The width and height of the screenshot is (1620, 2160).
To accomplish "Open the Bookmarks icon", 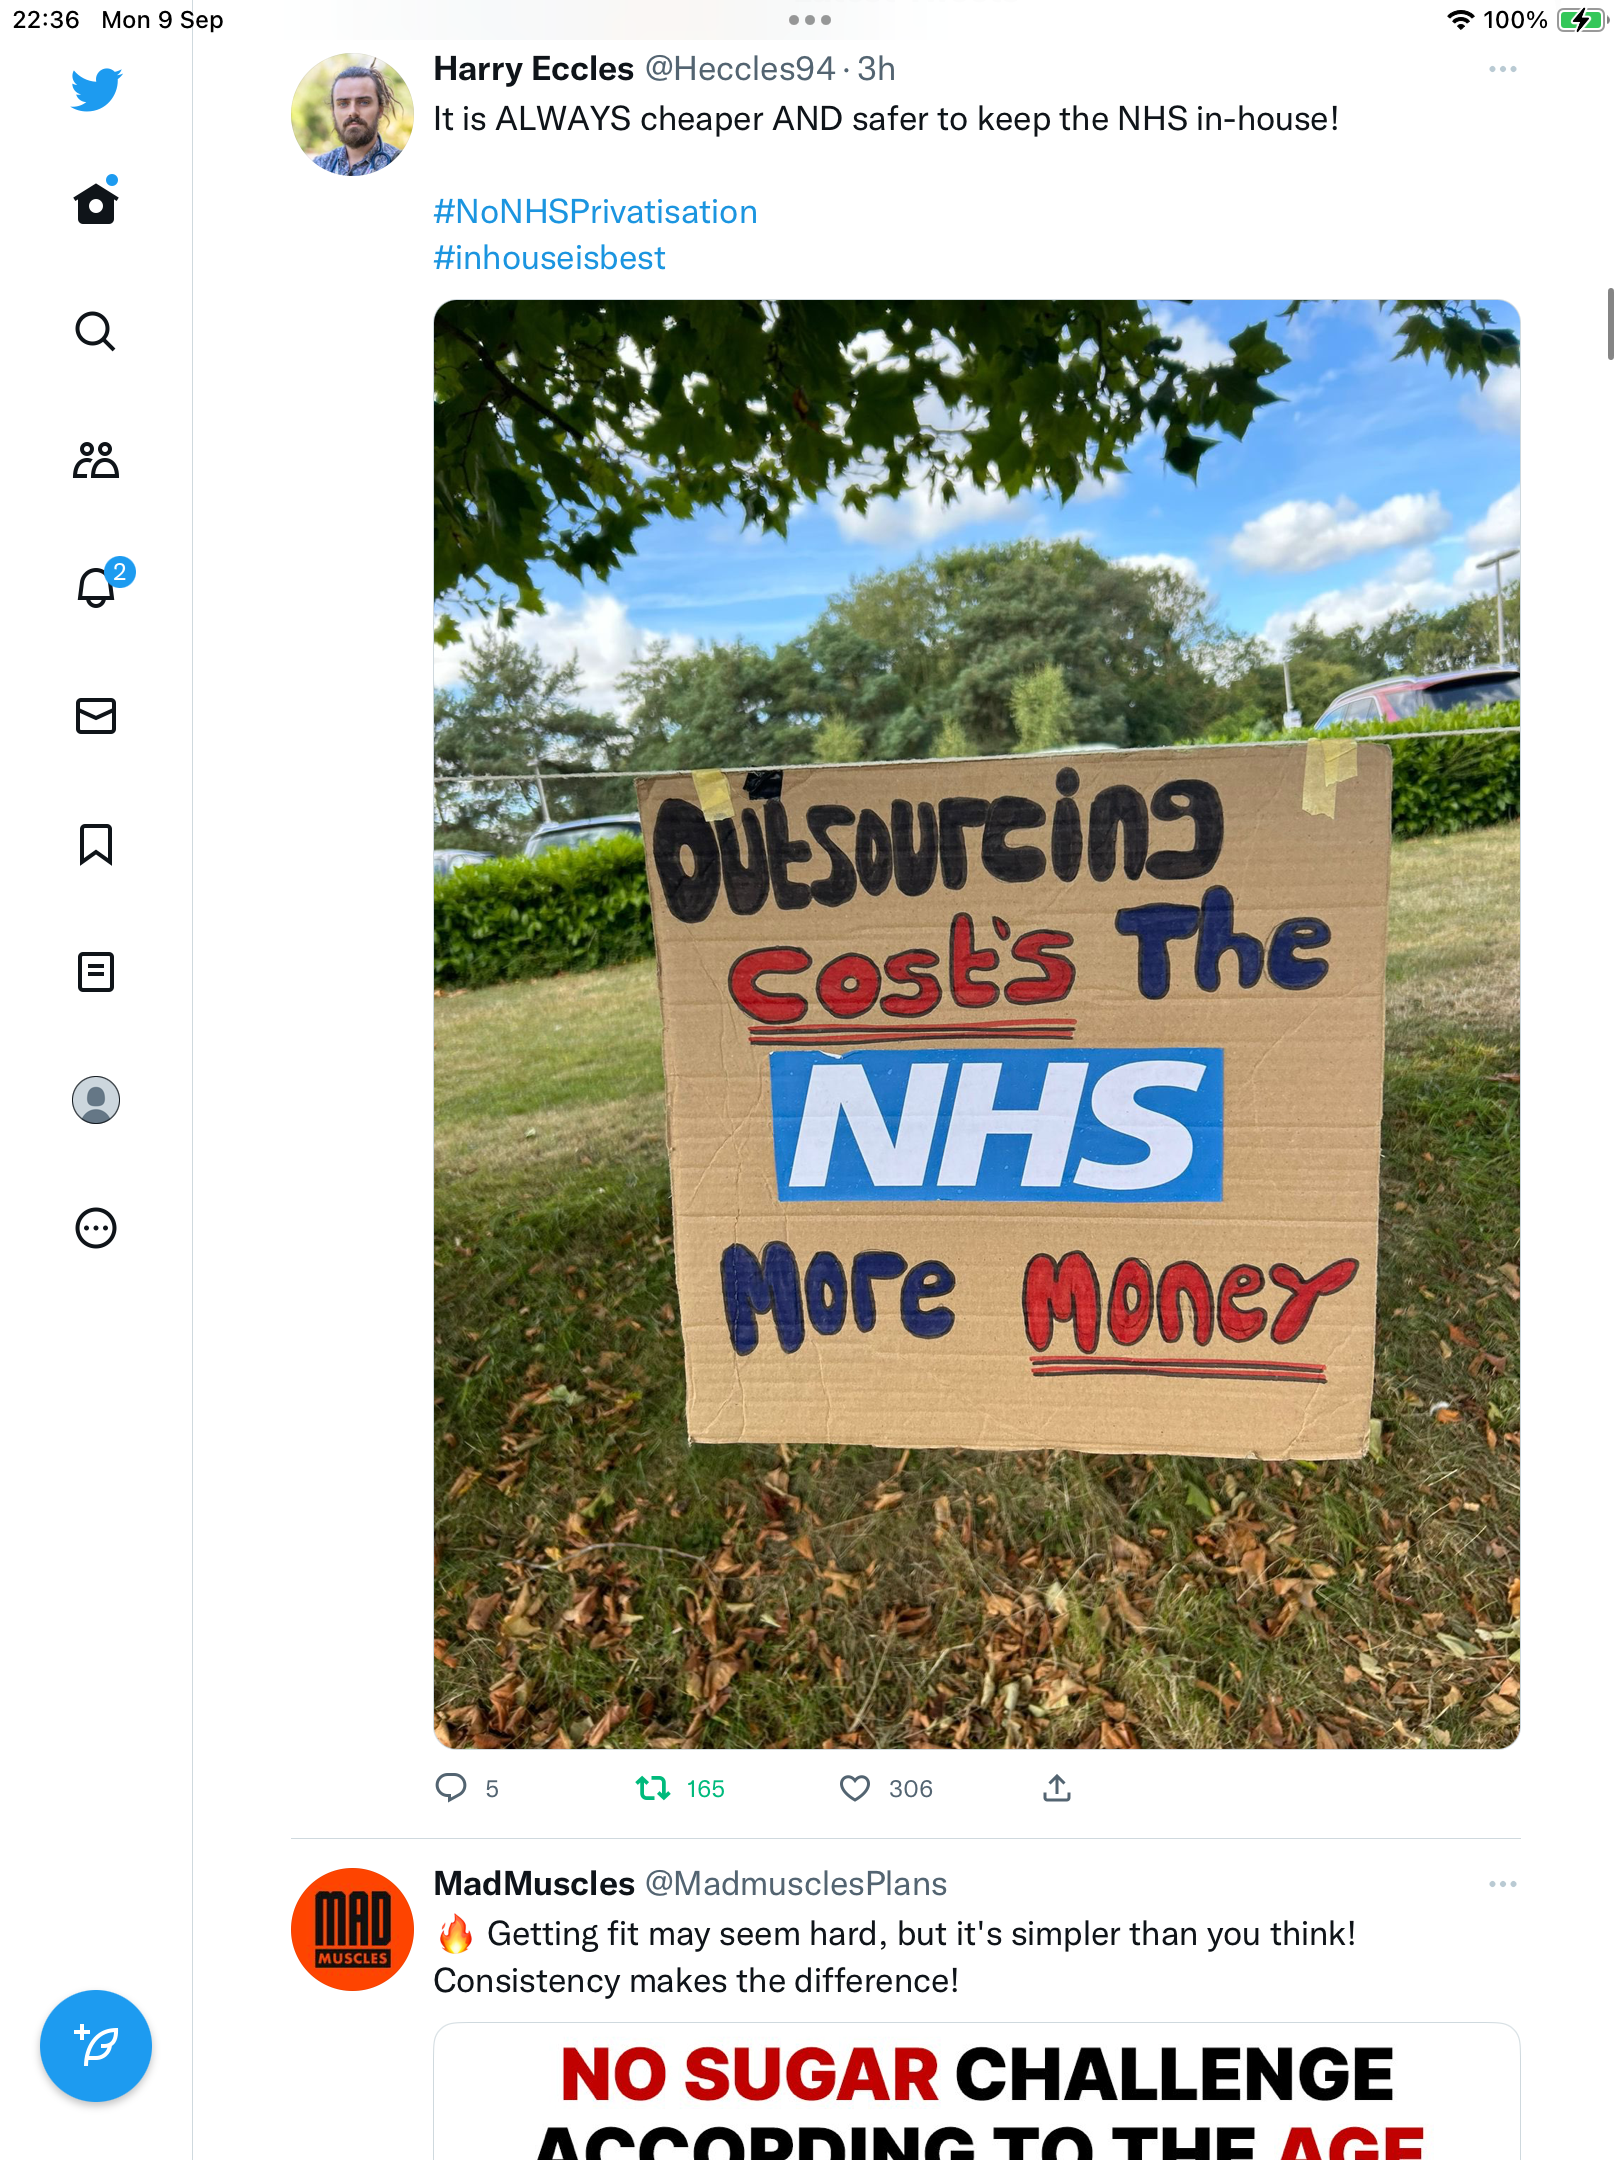I will coord(96,844).
